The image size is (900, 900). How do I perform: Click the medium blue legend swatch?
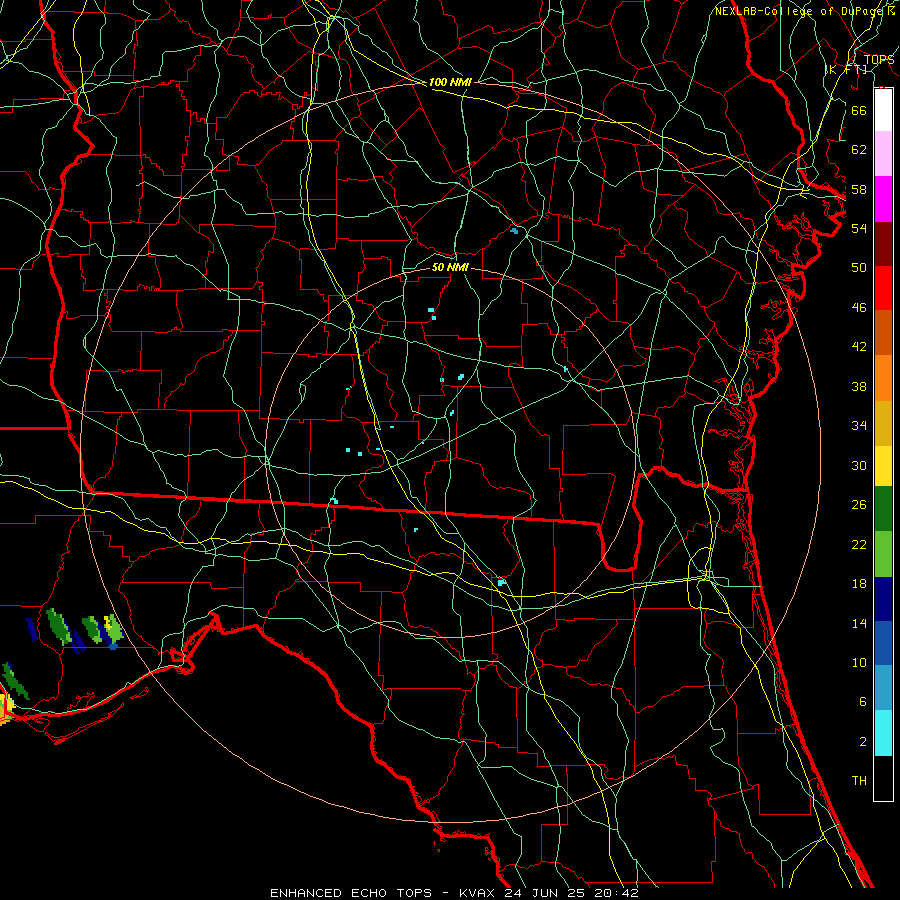(883, 643)
